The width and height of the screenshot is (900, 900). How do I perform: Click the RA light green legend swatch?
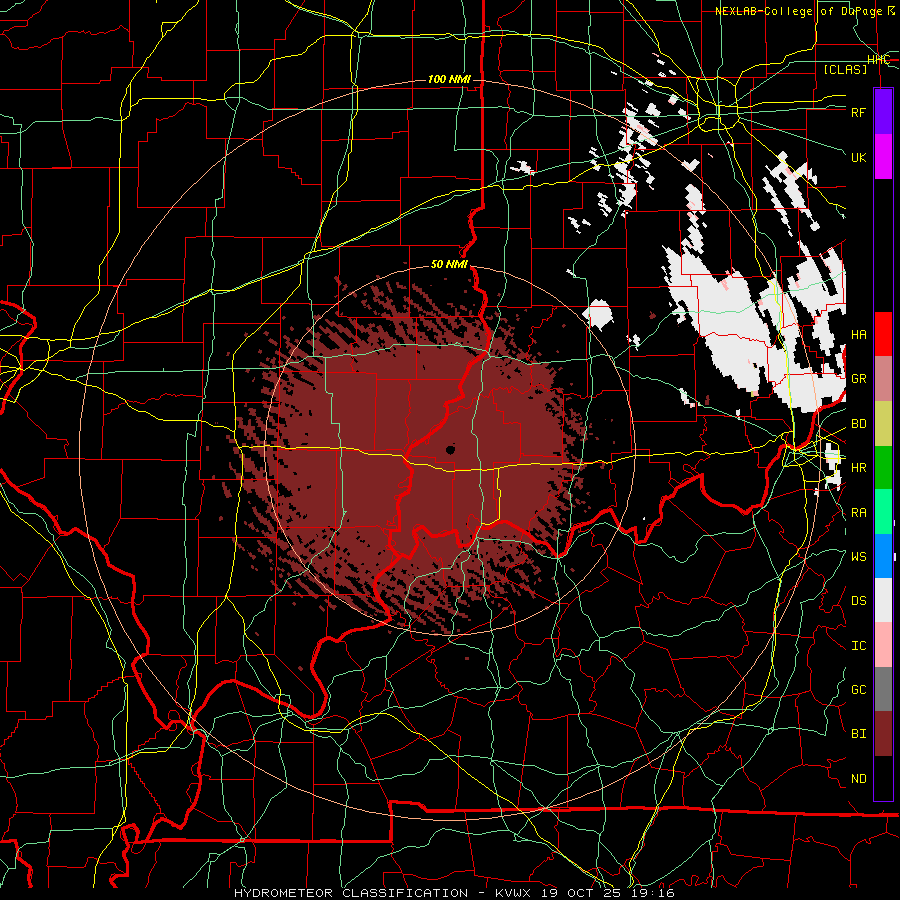pos(883,512)
